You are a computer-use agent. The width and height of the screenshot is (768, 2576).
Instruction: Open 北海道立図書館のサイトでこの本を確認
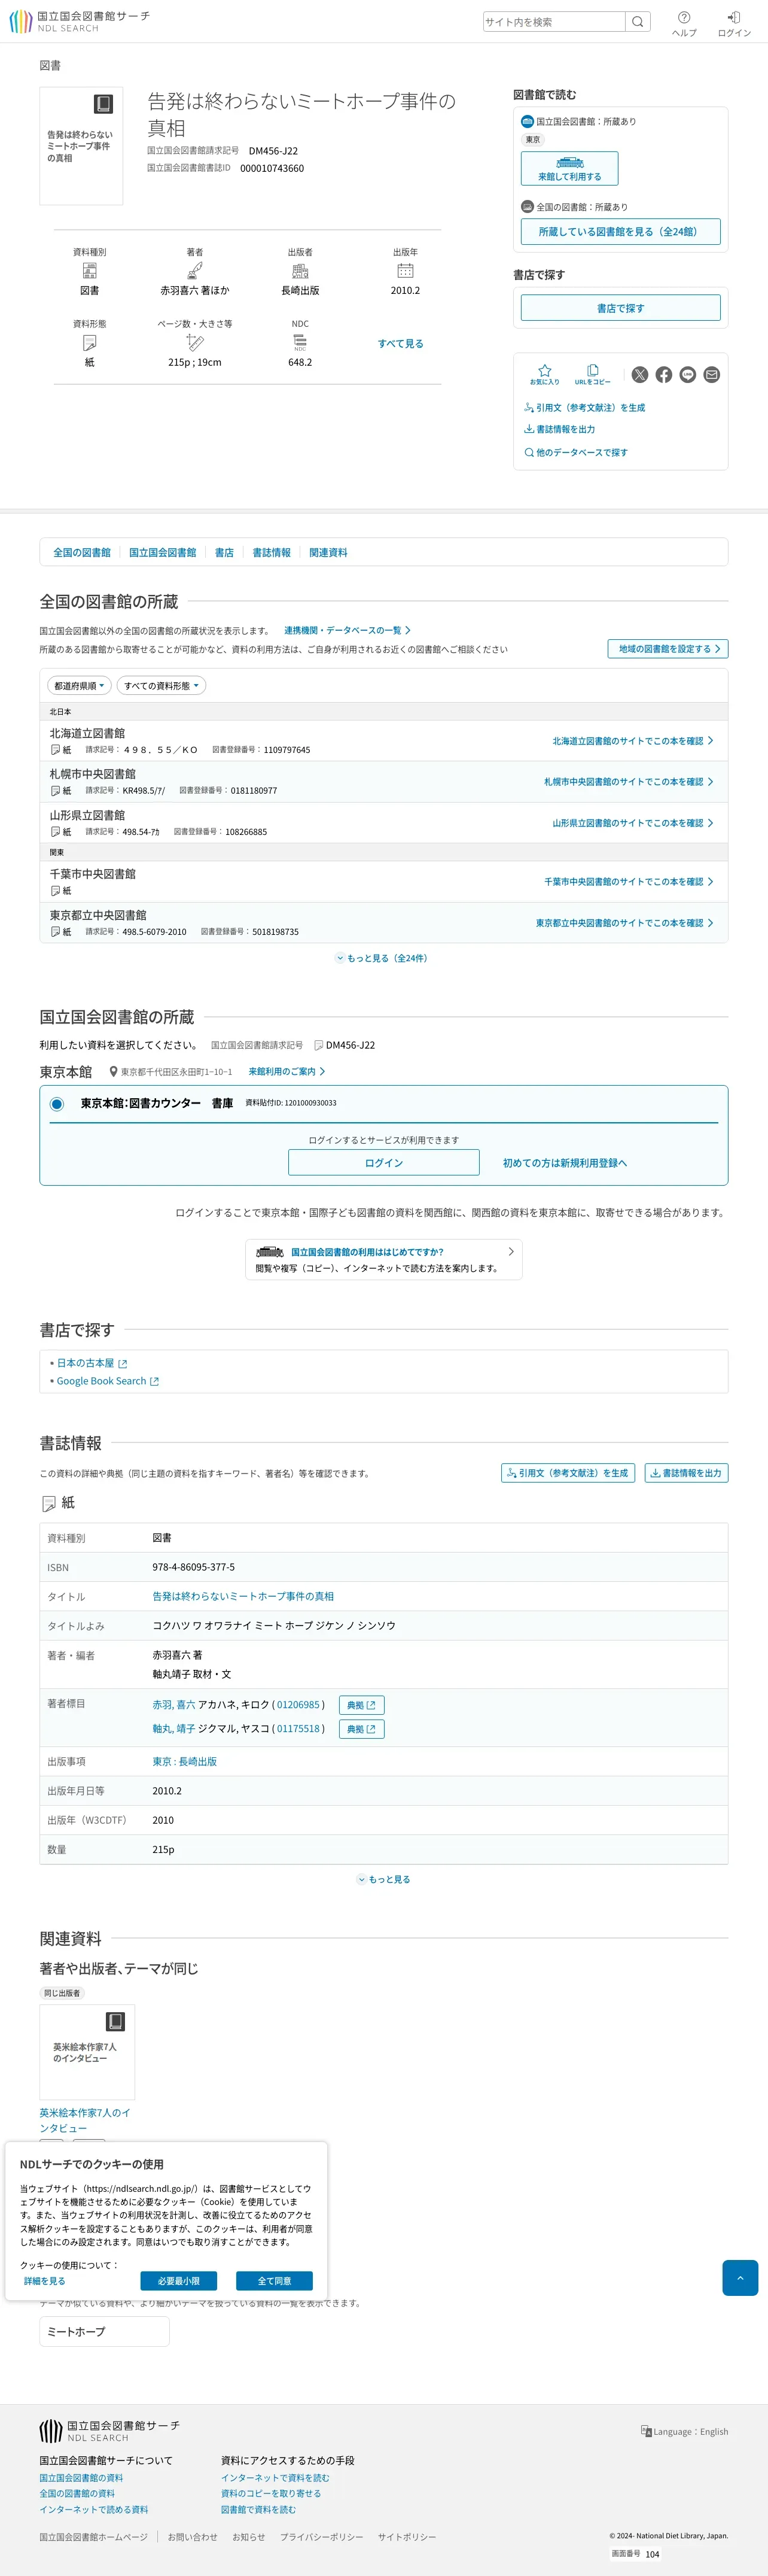pyautogui.click(x=633, y=741)
